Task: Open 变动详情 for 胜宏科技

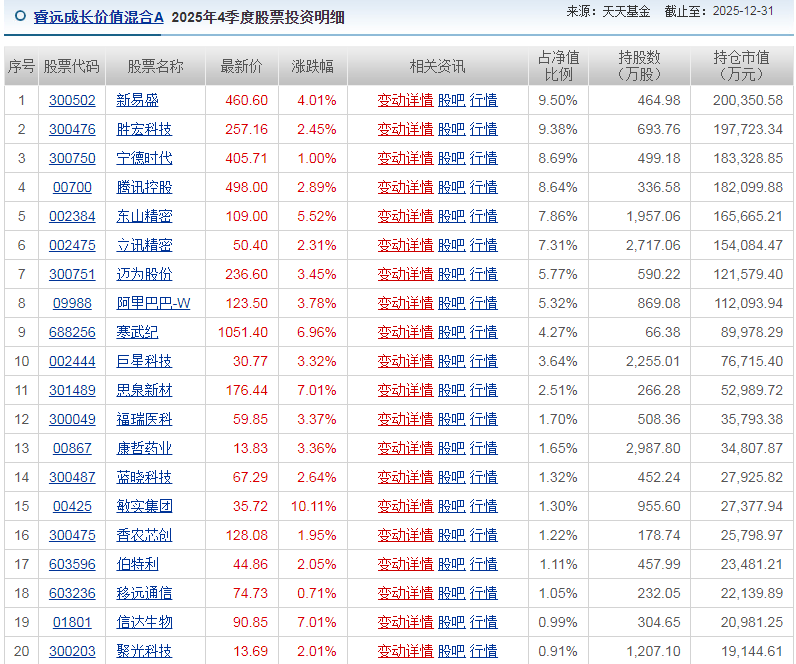Action: click(405, 129)
